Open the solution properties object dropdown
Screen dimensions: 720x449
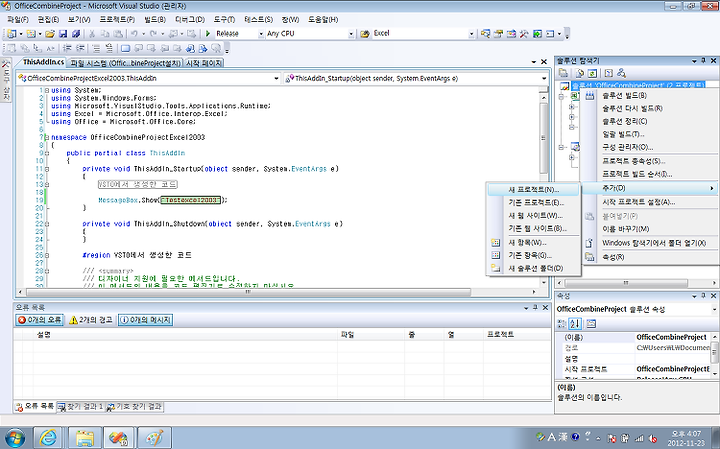coord(714,309)
